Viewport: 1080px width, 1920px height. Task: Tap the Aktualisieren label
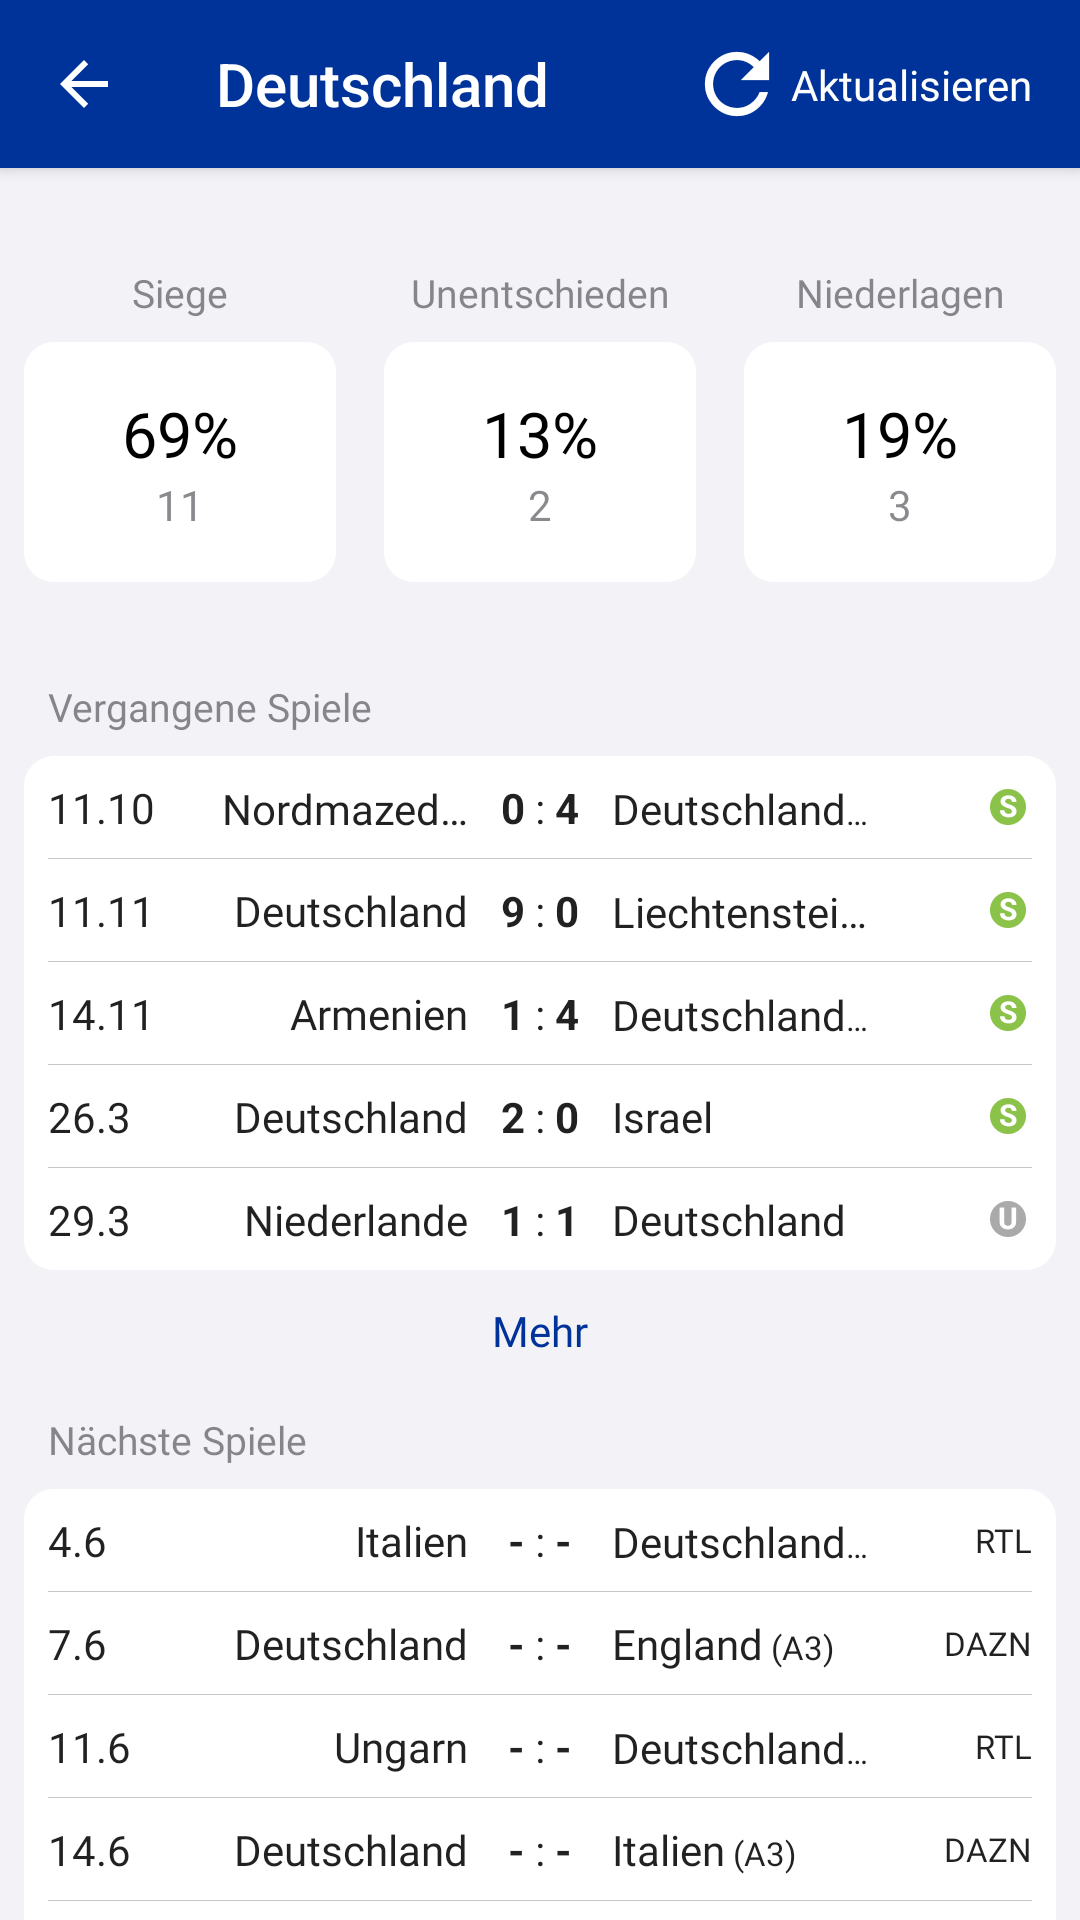(x=911, y=87)
